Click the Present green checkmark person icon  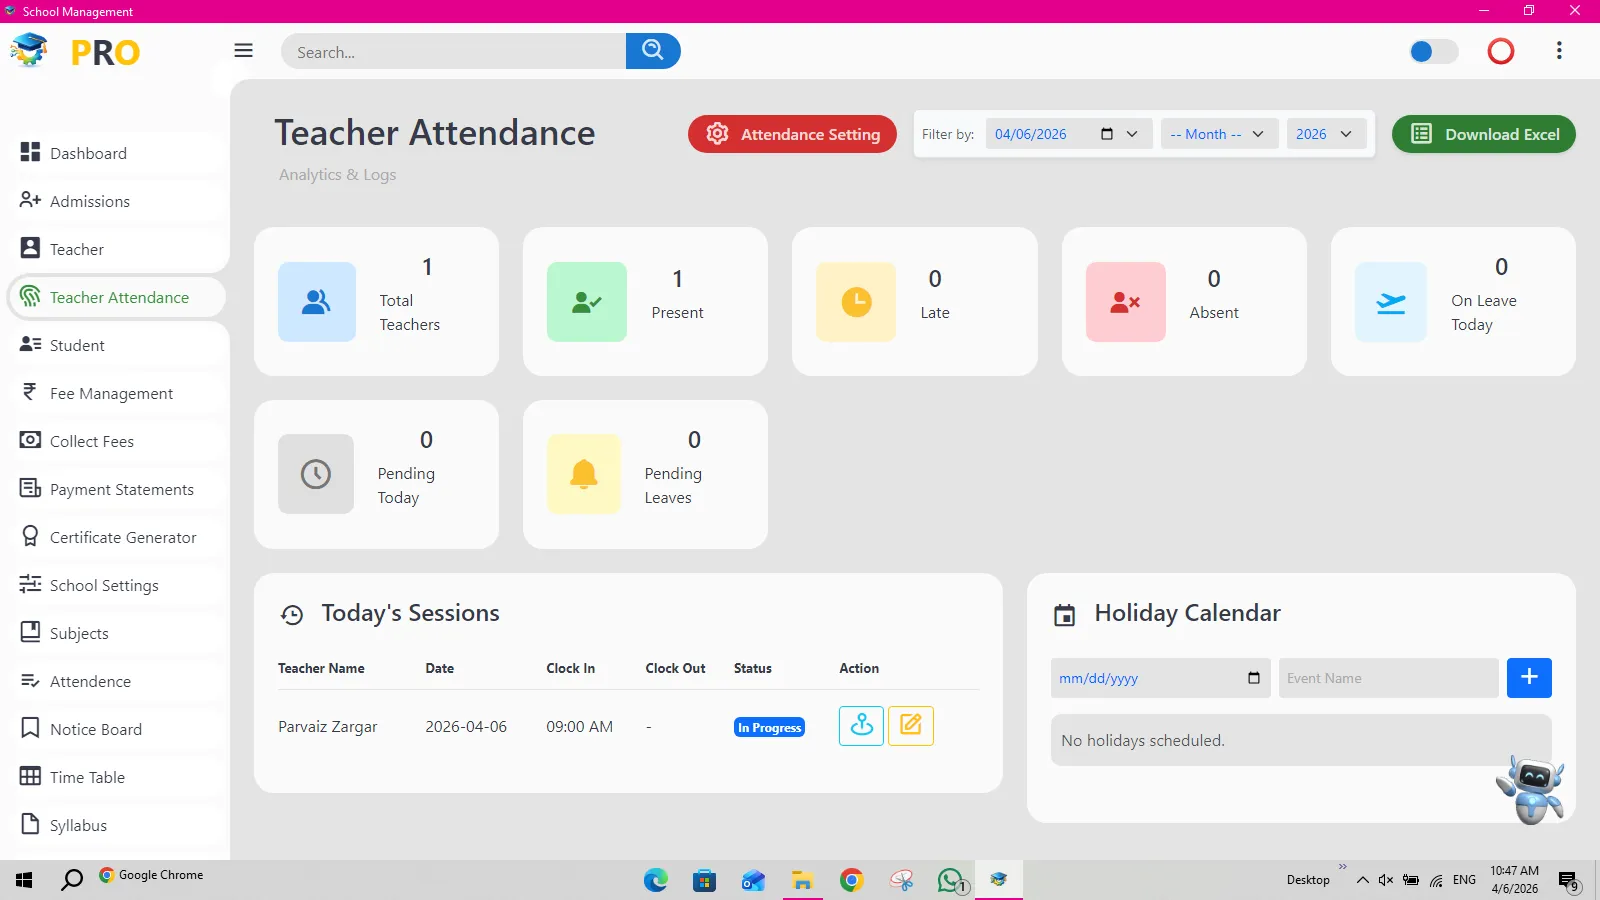pyautogui.click(x=587, y=302)
